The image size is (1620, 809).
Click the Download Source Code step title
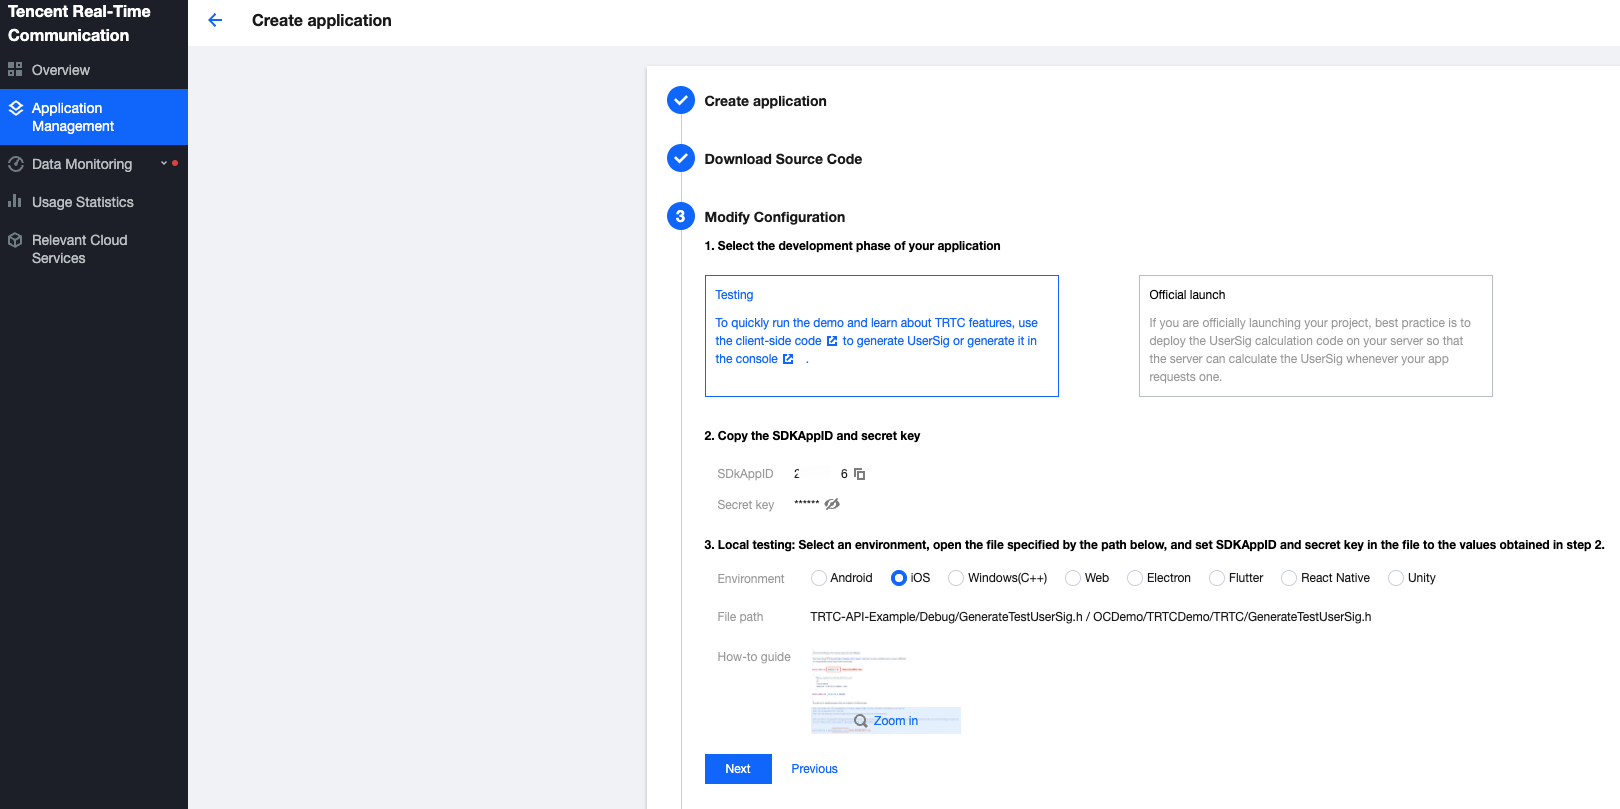point(783,159)
